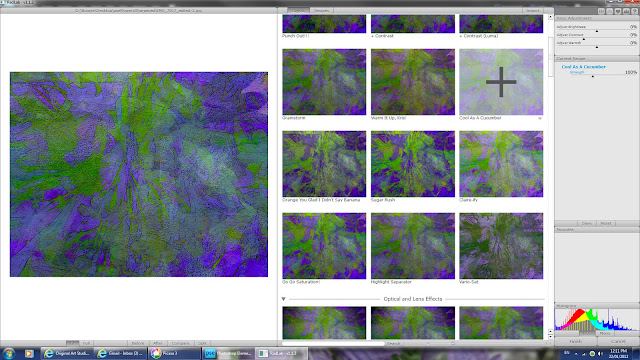This screenshot has height=360, width=640.
Task: Click the Finish button
Action: pyautogui.click(x=576, y=341)
